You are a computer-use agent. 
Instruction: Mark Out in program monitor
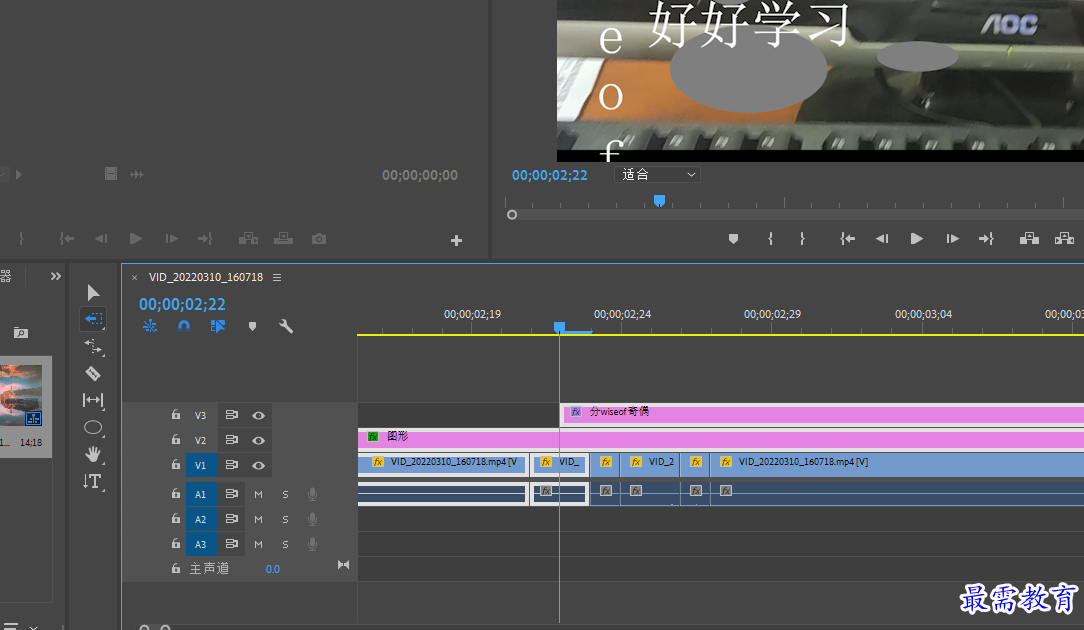[x=802, y=239]
